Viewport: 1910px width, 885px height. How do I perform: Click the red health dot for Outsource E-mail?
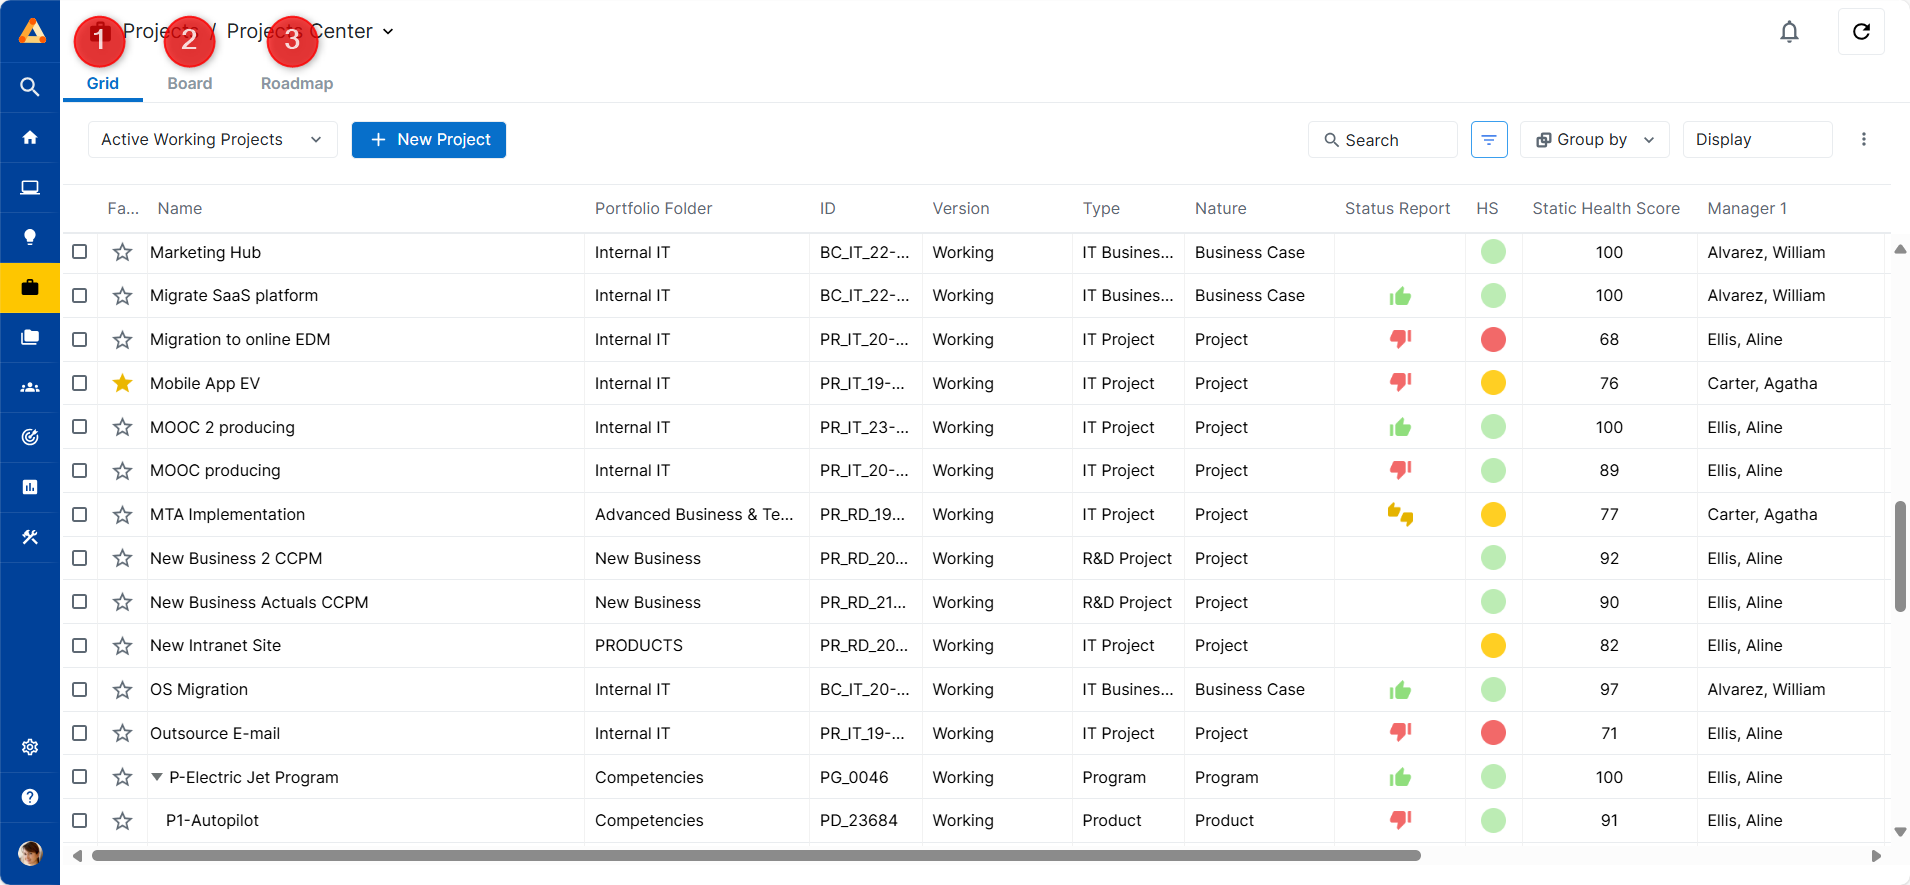1492,733
